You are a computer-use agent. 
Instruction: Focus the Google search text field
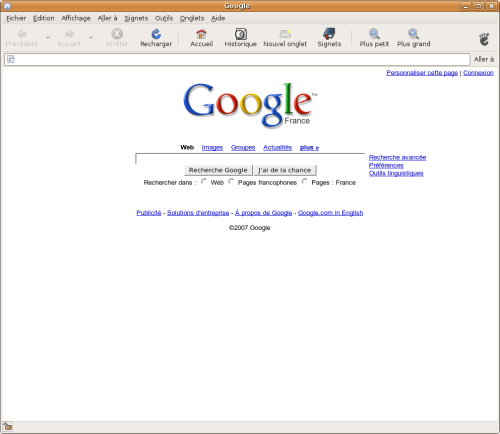click(250, 159)
